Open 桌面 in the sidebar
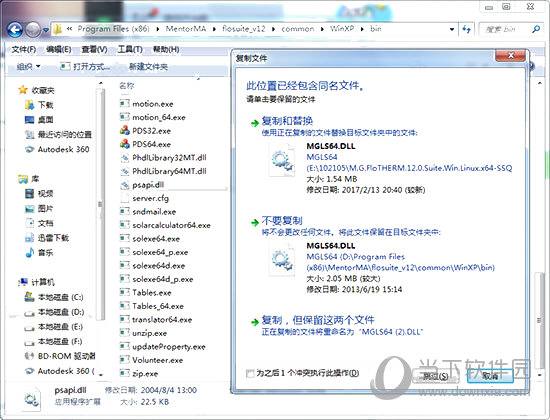Image resolution: width=550 pixels, height=420 pixels. 39,120
